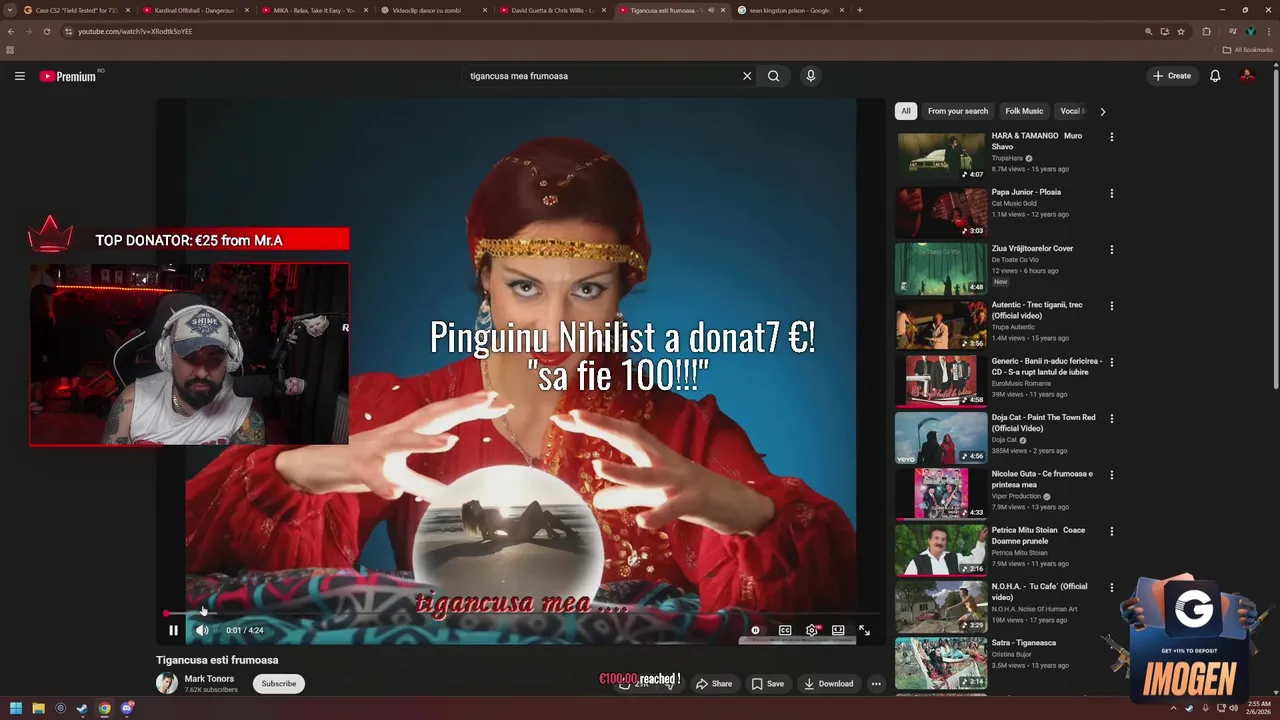Show next filter chips with right chevron
Viewport: 1280px width, 720px height.
1102,111
